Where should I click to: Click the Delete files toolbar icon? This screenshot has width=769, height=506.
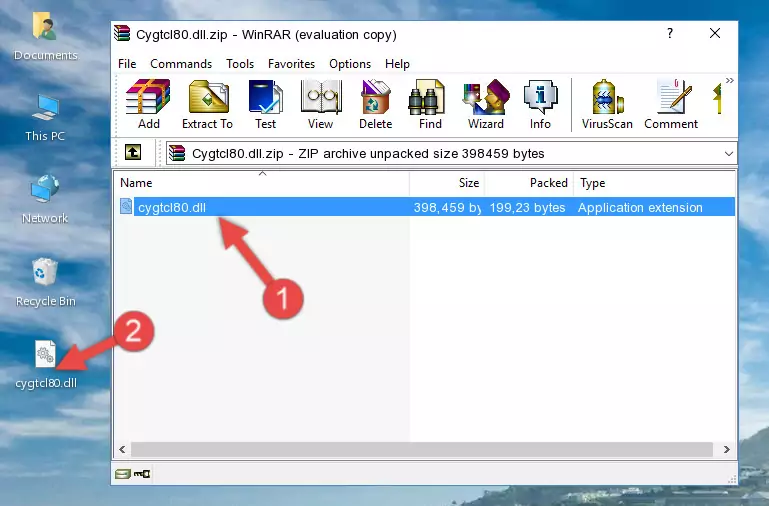point(376,104)
